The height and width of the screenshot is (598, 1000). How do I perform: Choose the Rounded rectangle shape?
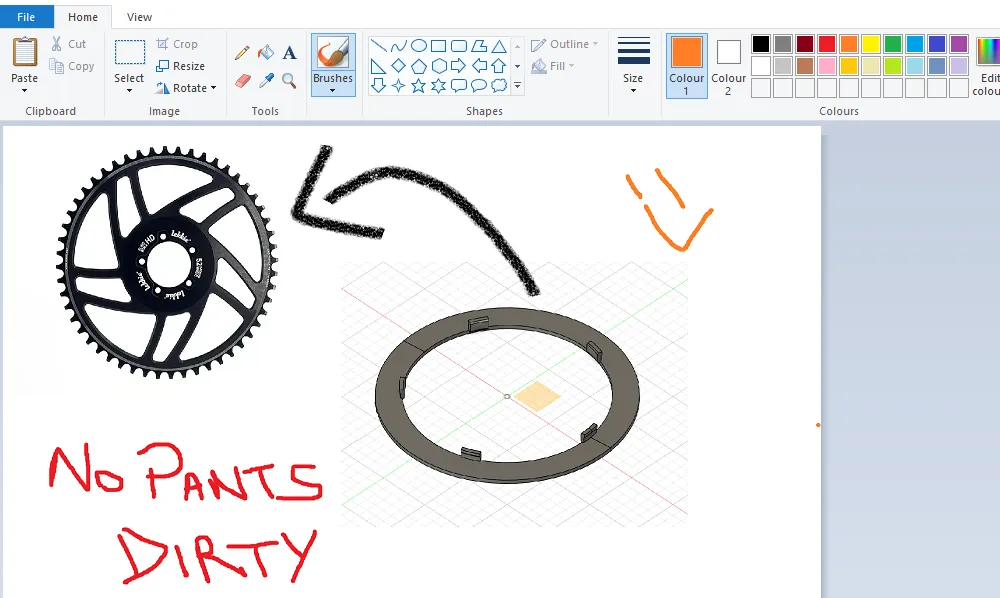pos(459,46)
